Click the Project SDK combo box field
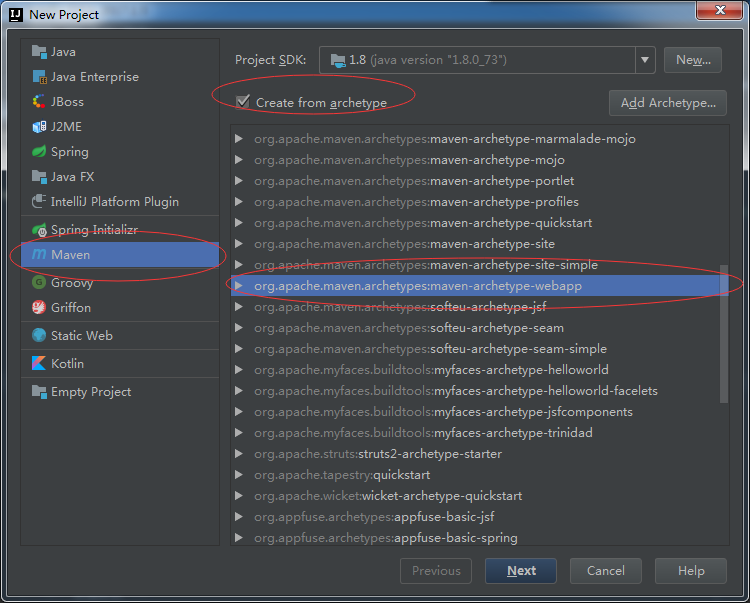The image size is (750, 603). pos(487,60)
